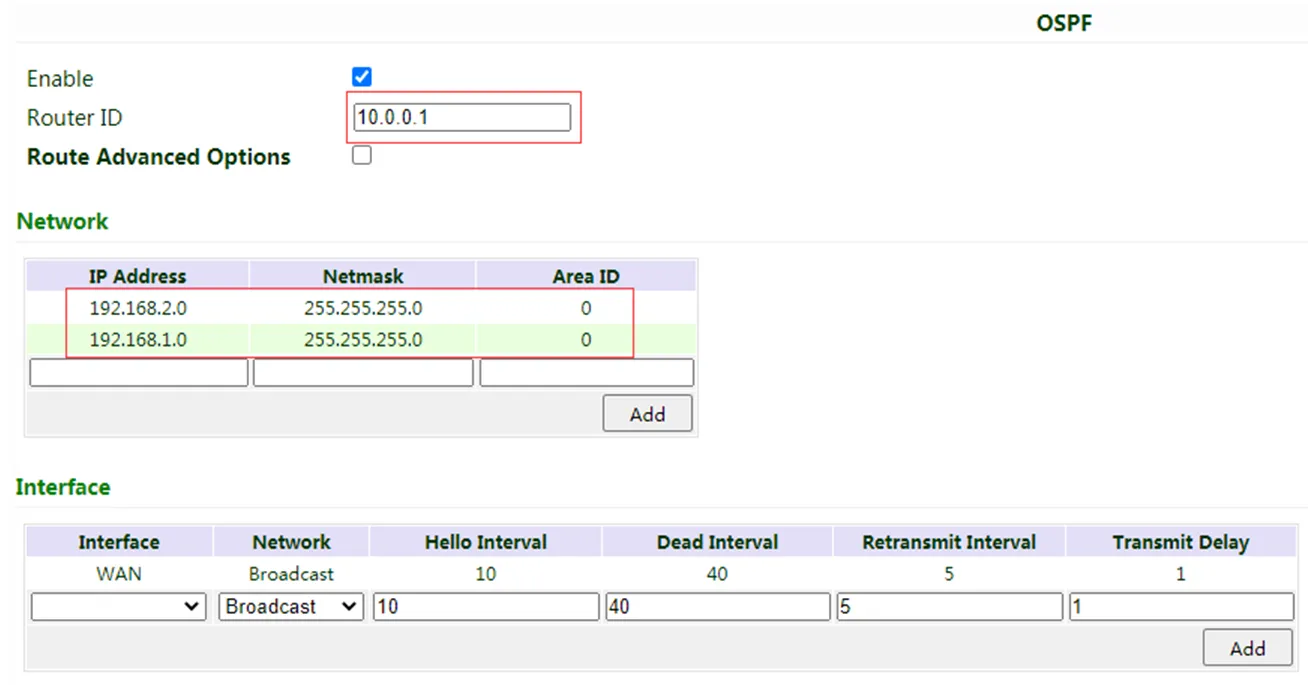Click the Router ID label
The width and height of the screenshot is (1308, 685).
click(75, 118)
